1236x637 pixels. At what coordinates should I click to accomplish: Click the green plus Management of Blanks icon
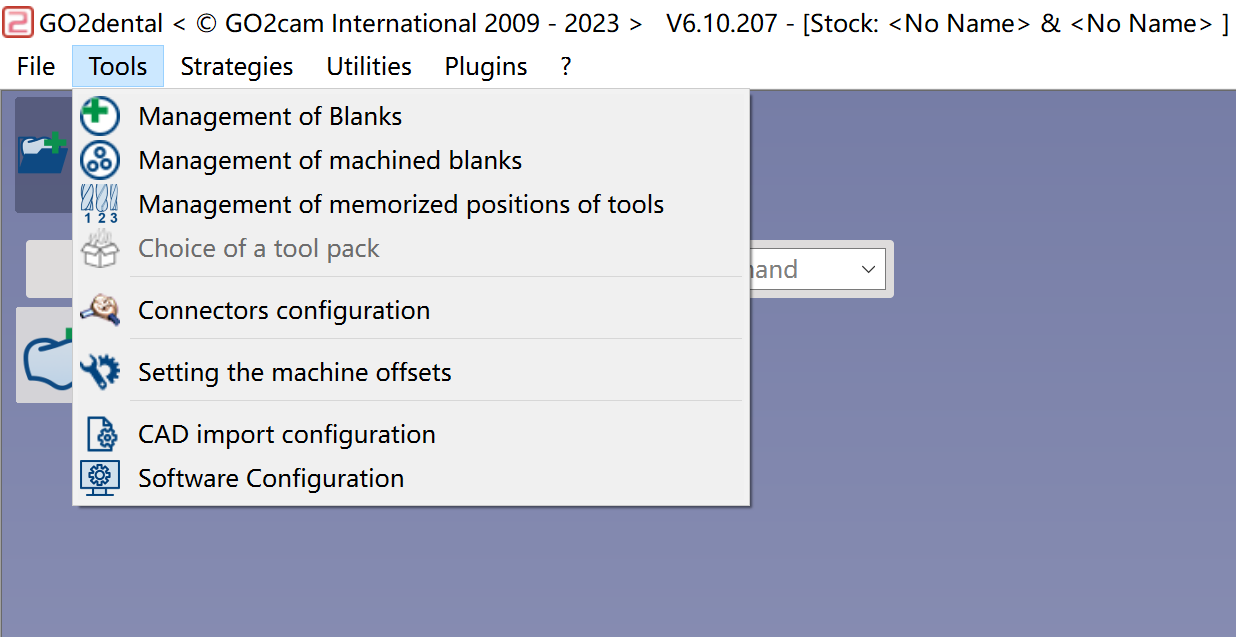(99, 116)
